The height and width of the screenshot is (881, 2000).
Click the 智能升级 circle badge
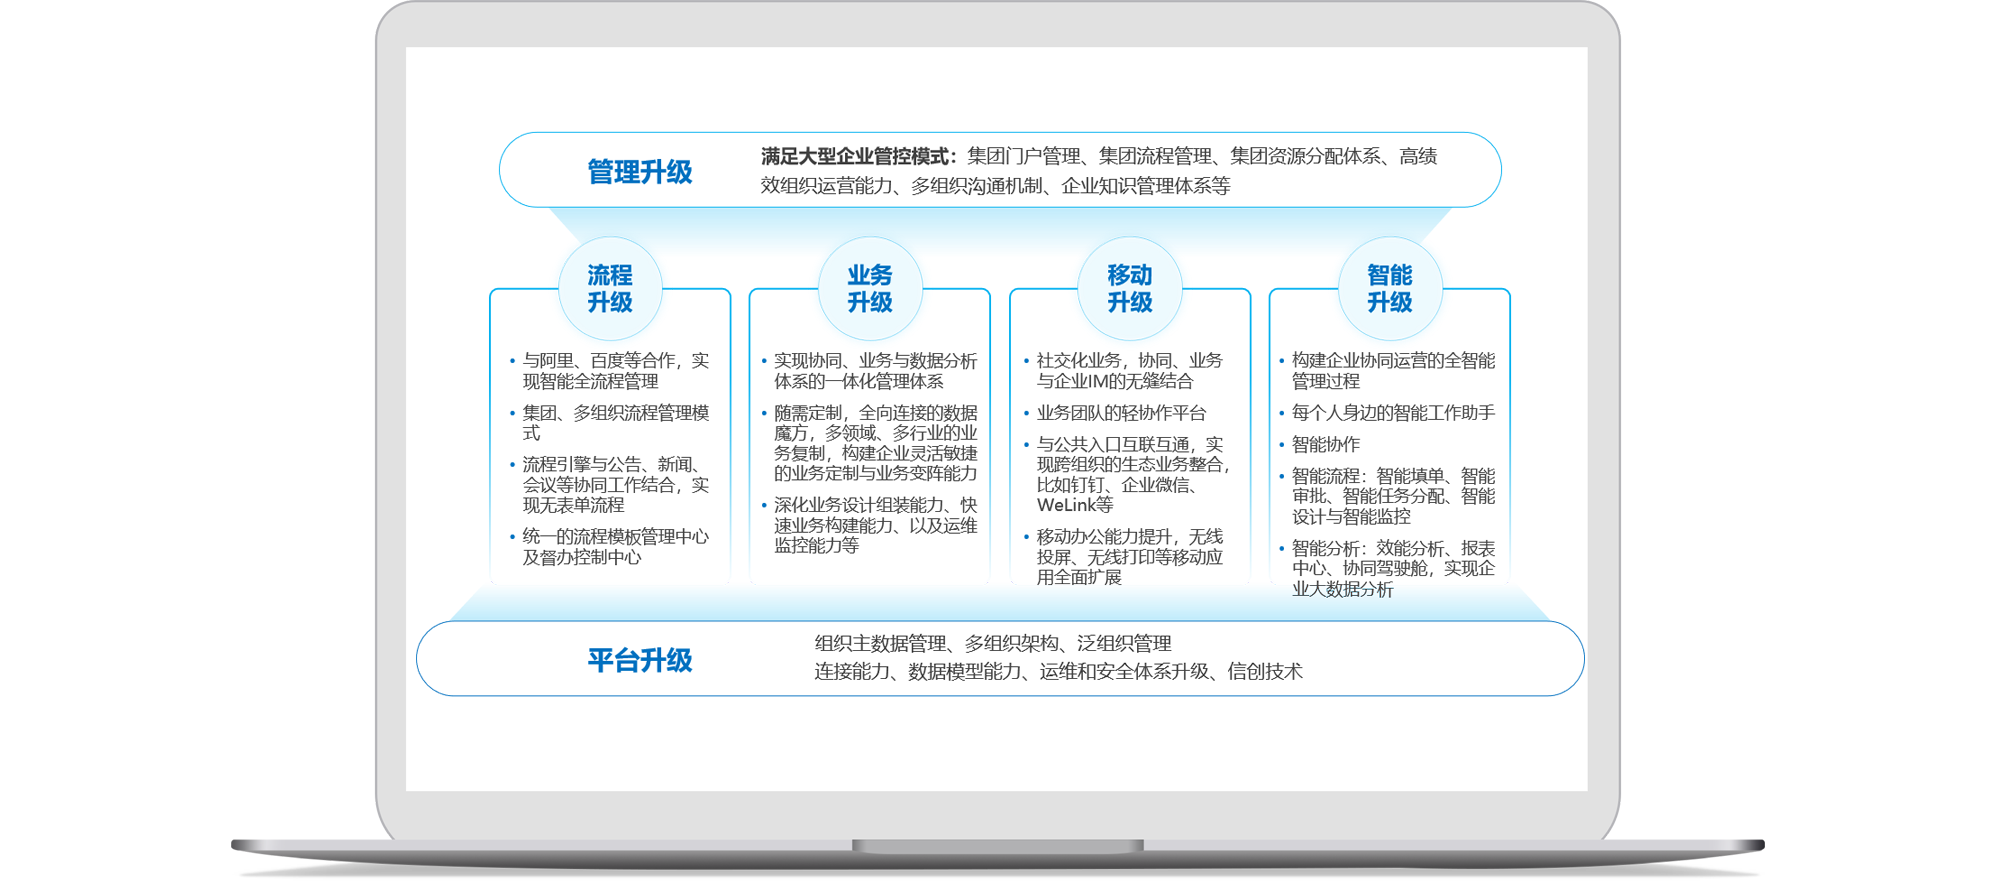pos(1390,289)
